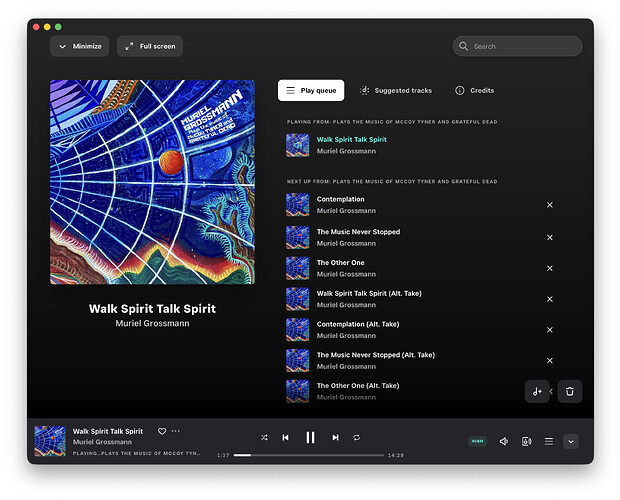Click the volume speaker icon
This screenshot has height=500, width=620.
(x=504, y=441)
